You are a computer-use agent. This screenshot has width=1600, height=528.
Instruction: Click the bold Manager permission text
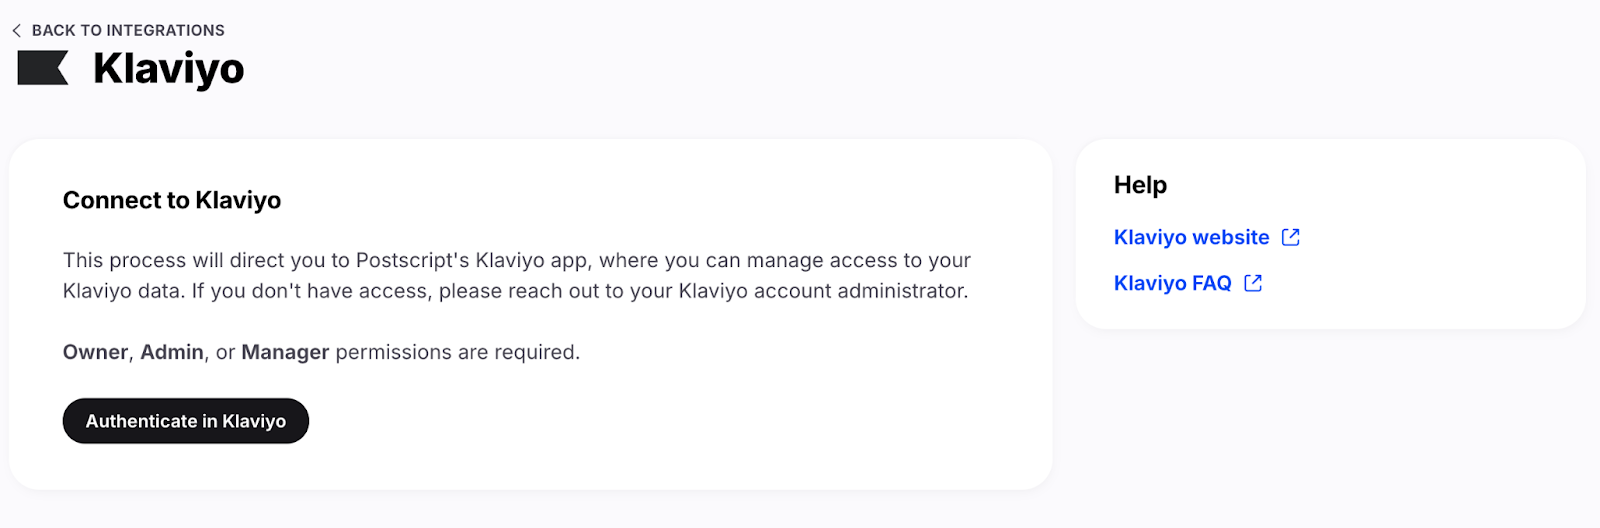pyautogui.click(x=285, y=353)
